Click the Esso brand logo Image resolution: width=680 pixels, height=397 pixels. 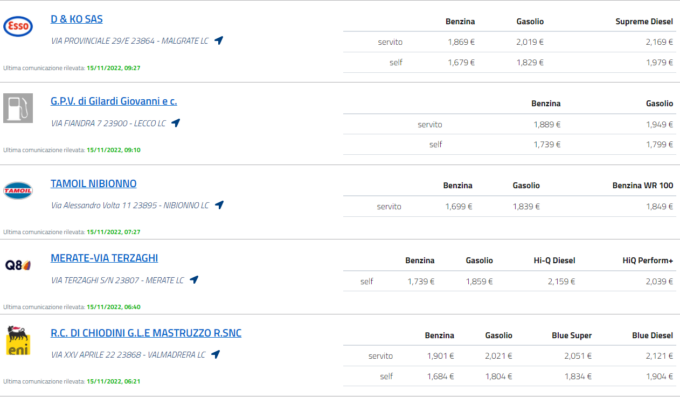click(18, 26)
